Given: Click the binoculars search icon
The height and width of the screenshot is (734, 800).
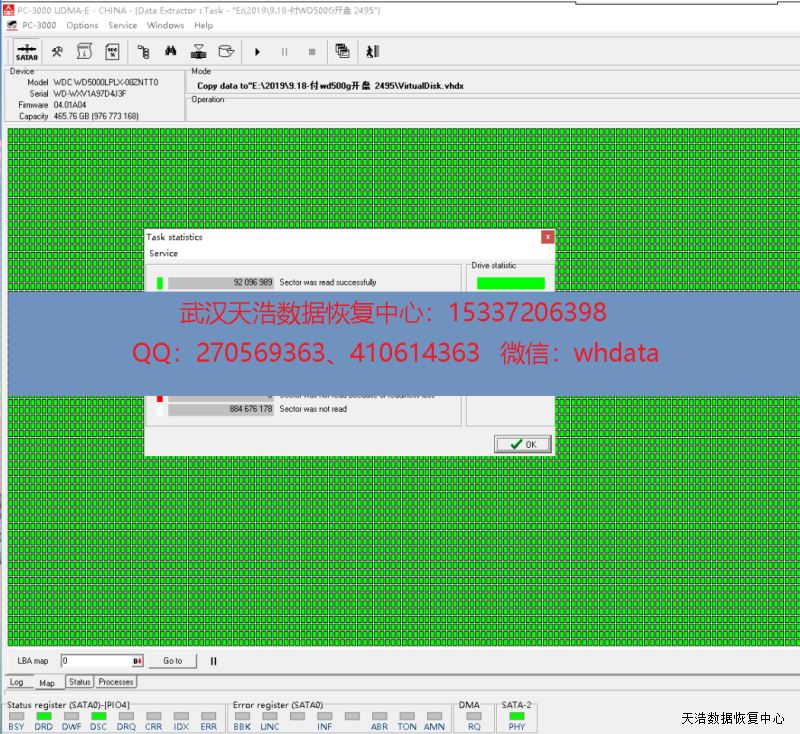Looking at the screenshot, I should click(171, 51).
